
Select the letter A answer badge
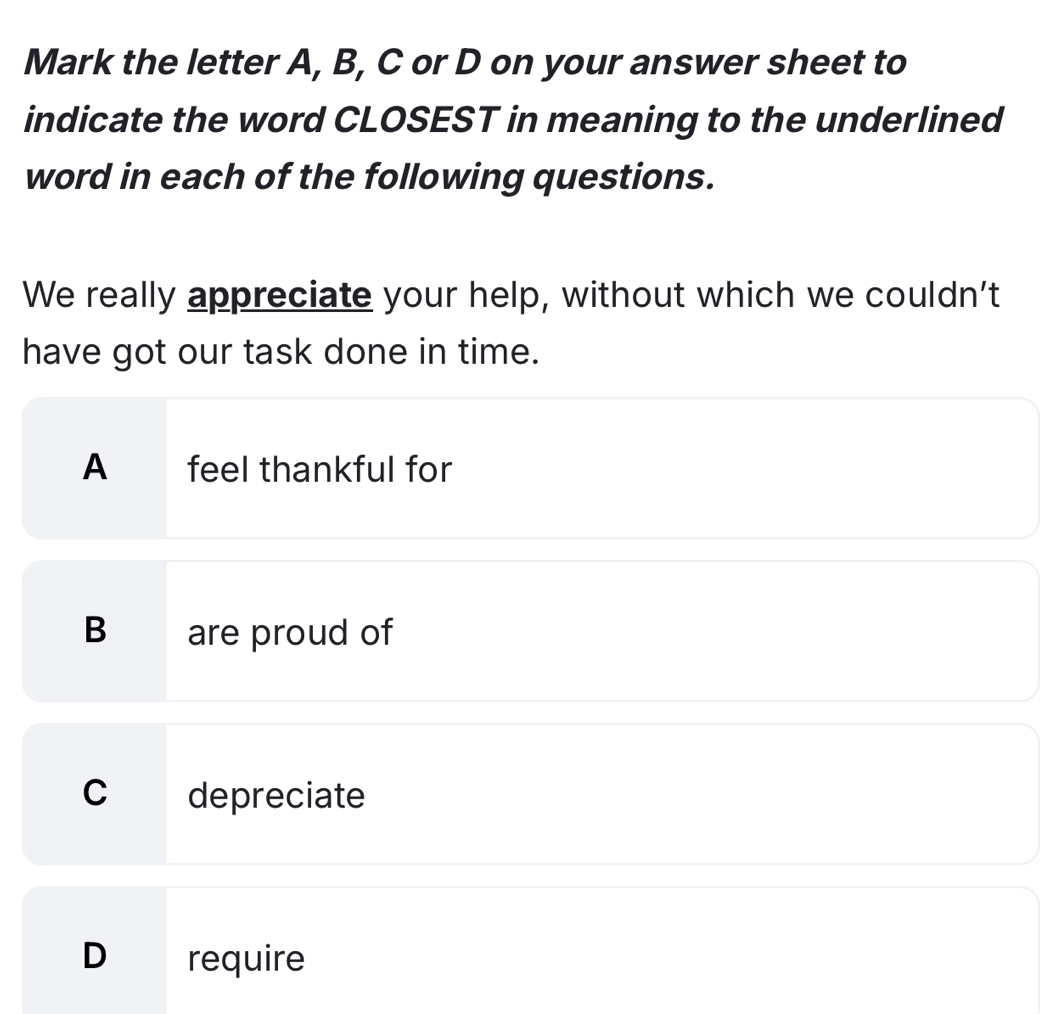[x=94, y=468]
